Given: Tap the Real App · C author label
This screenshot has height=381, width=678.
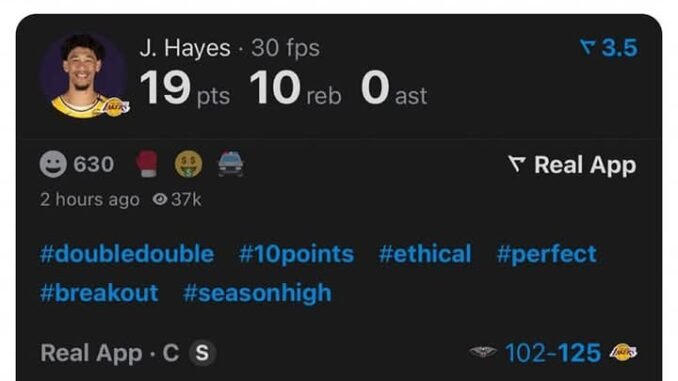Looking at the screenshot, I should 109,353.
